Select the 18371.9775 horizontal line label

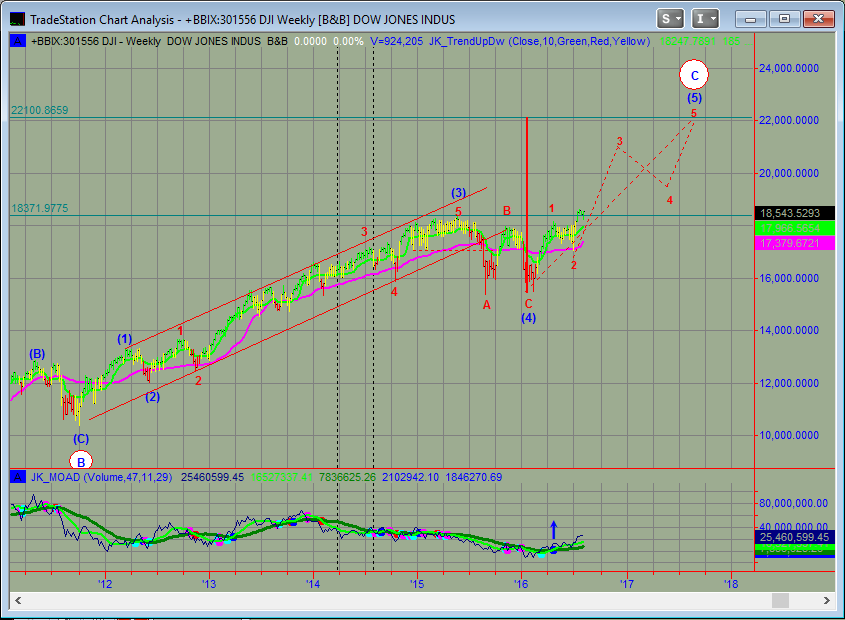point(40,209)
